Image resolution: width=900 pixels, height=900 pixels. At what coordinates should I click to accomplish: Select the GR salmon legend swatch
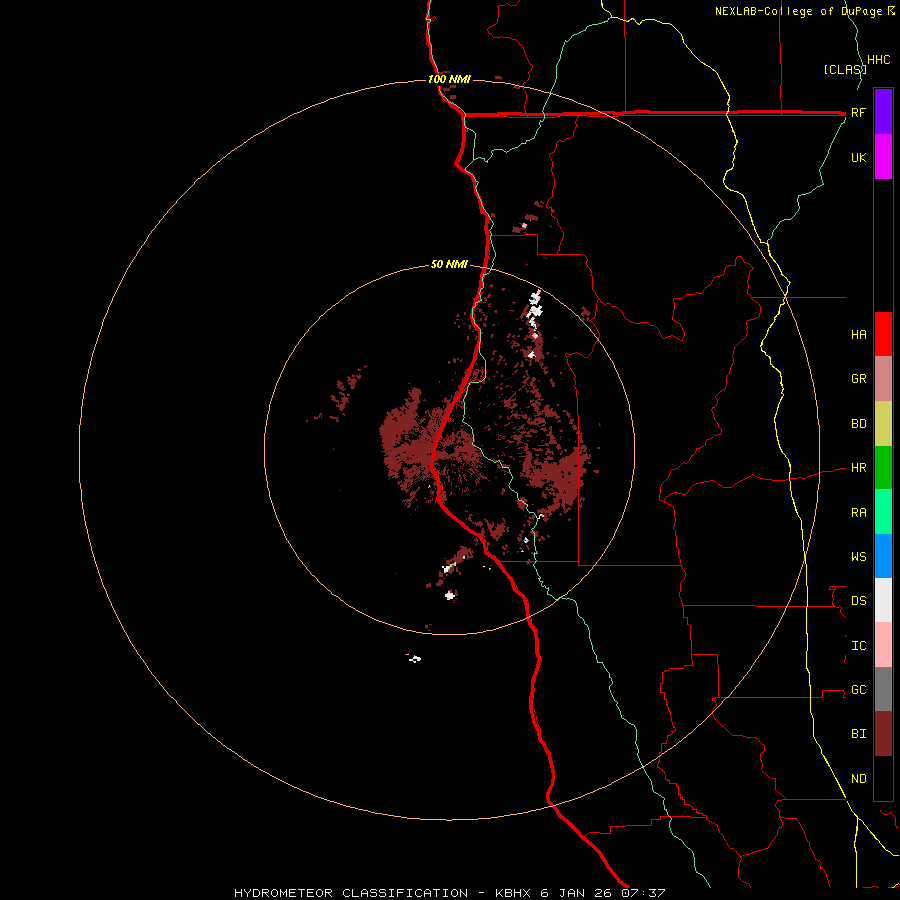pos(883,379)
